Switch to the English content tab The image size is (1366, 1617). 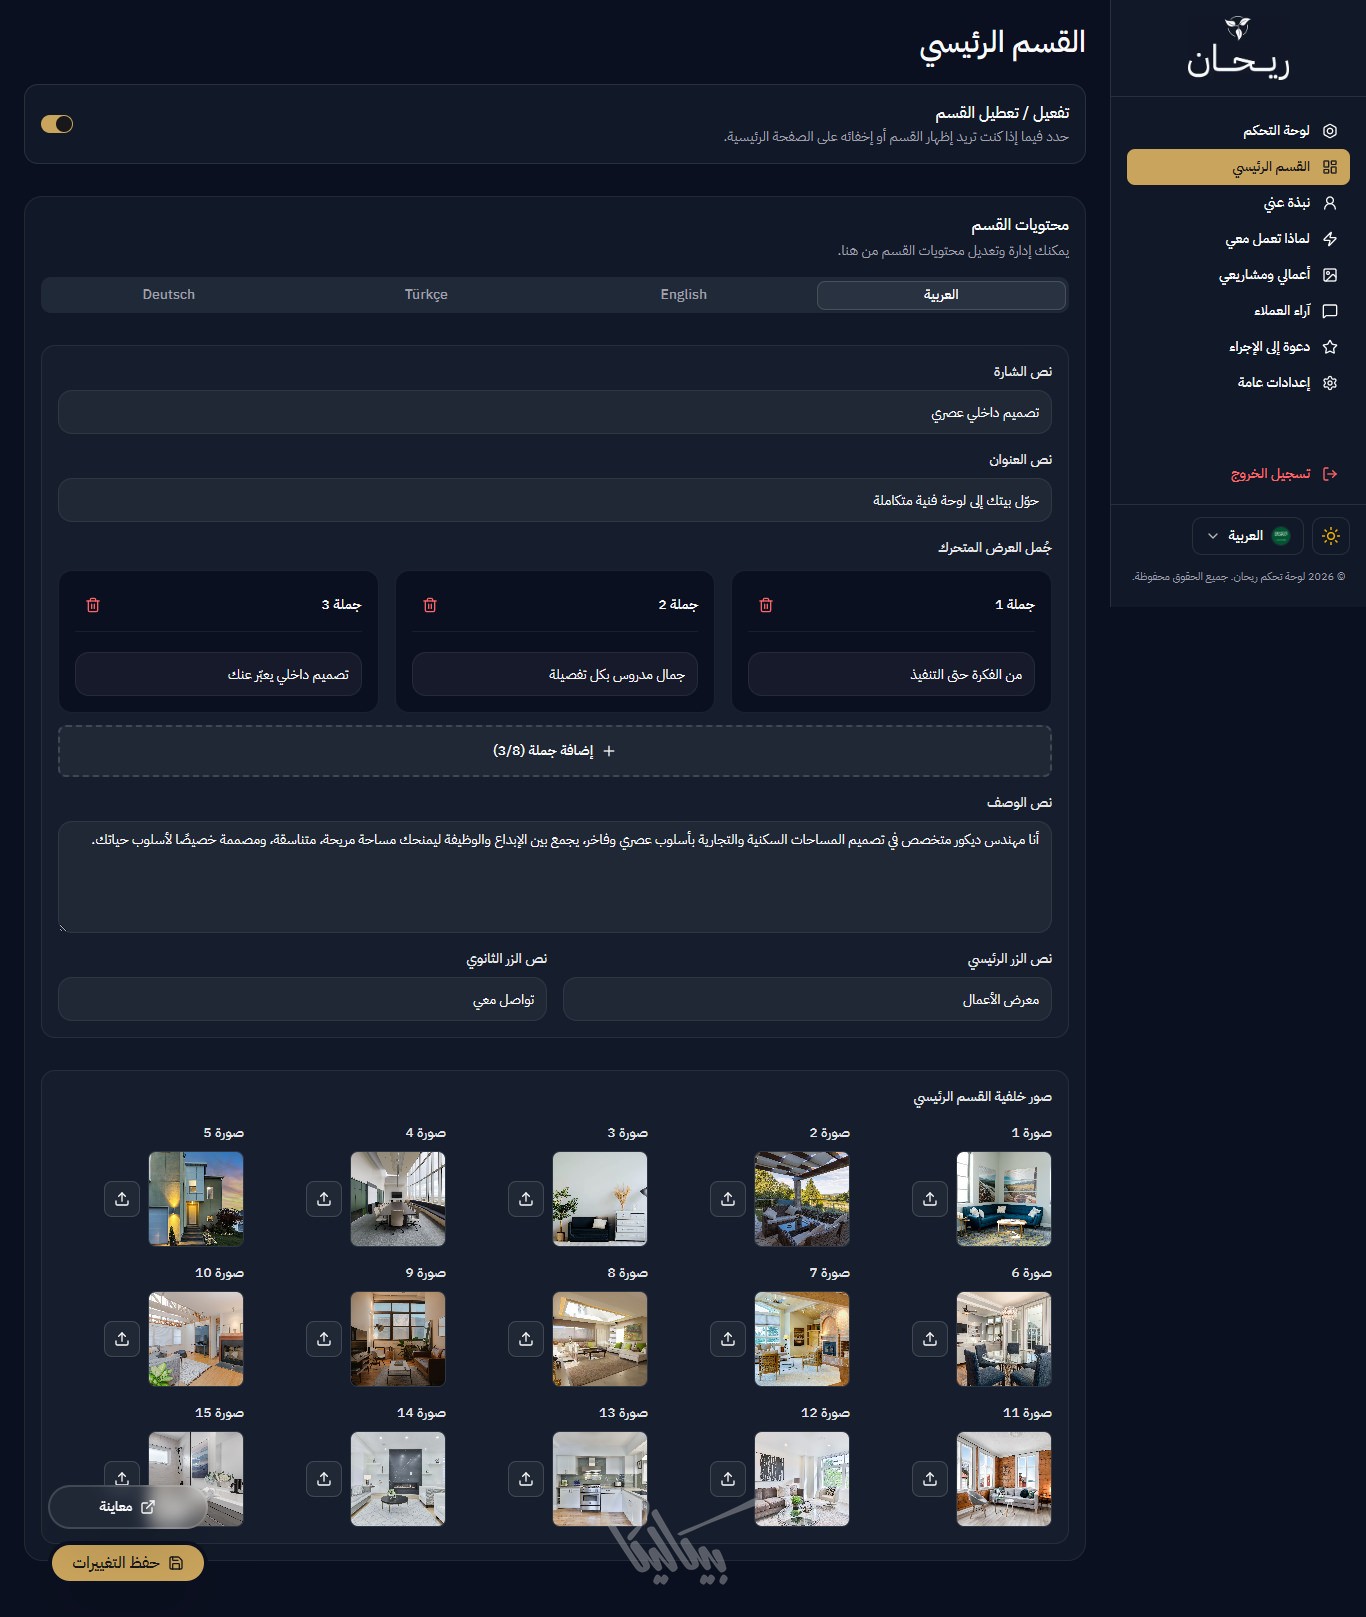tap(683, 295)
